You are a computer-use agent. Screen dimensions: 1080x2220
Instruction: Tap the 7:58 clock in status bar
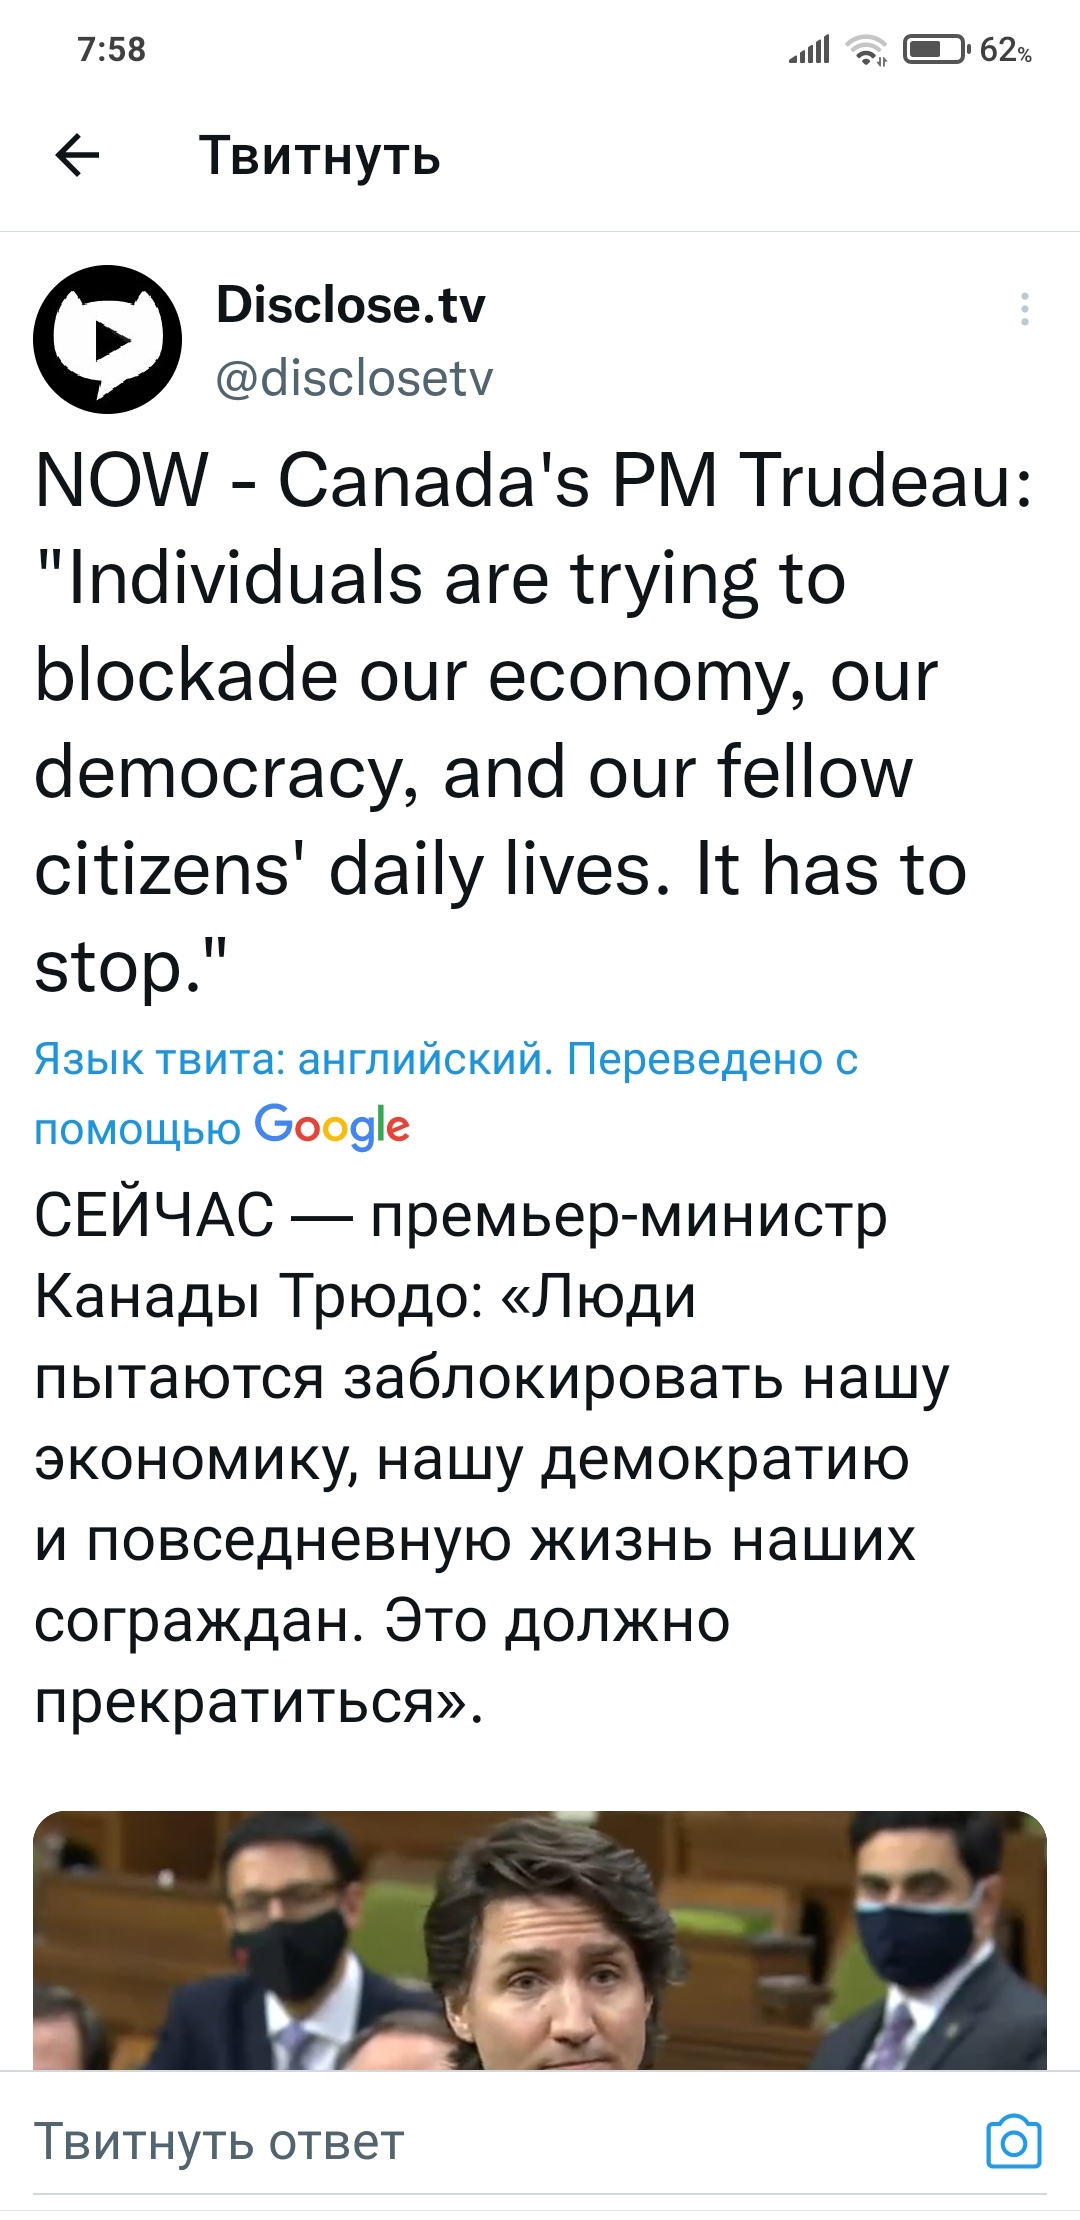click(x=112, y=49)
